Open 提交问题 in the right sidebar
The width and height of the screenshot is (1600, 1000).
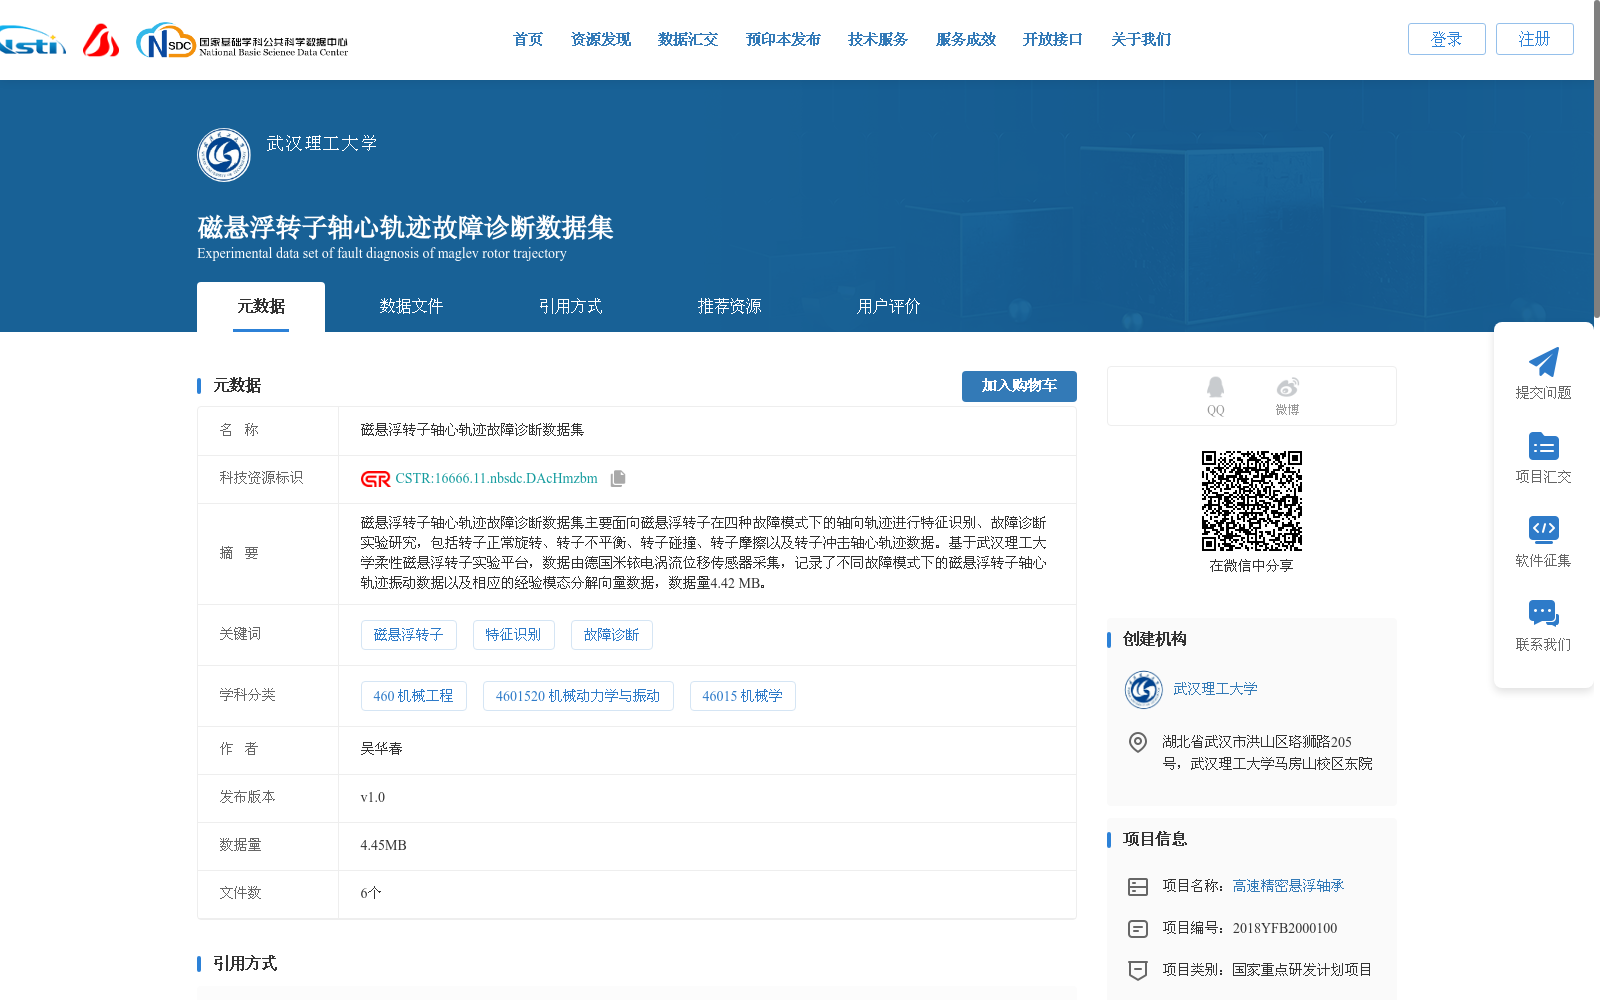(1543, 374)
